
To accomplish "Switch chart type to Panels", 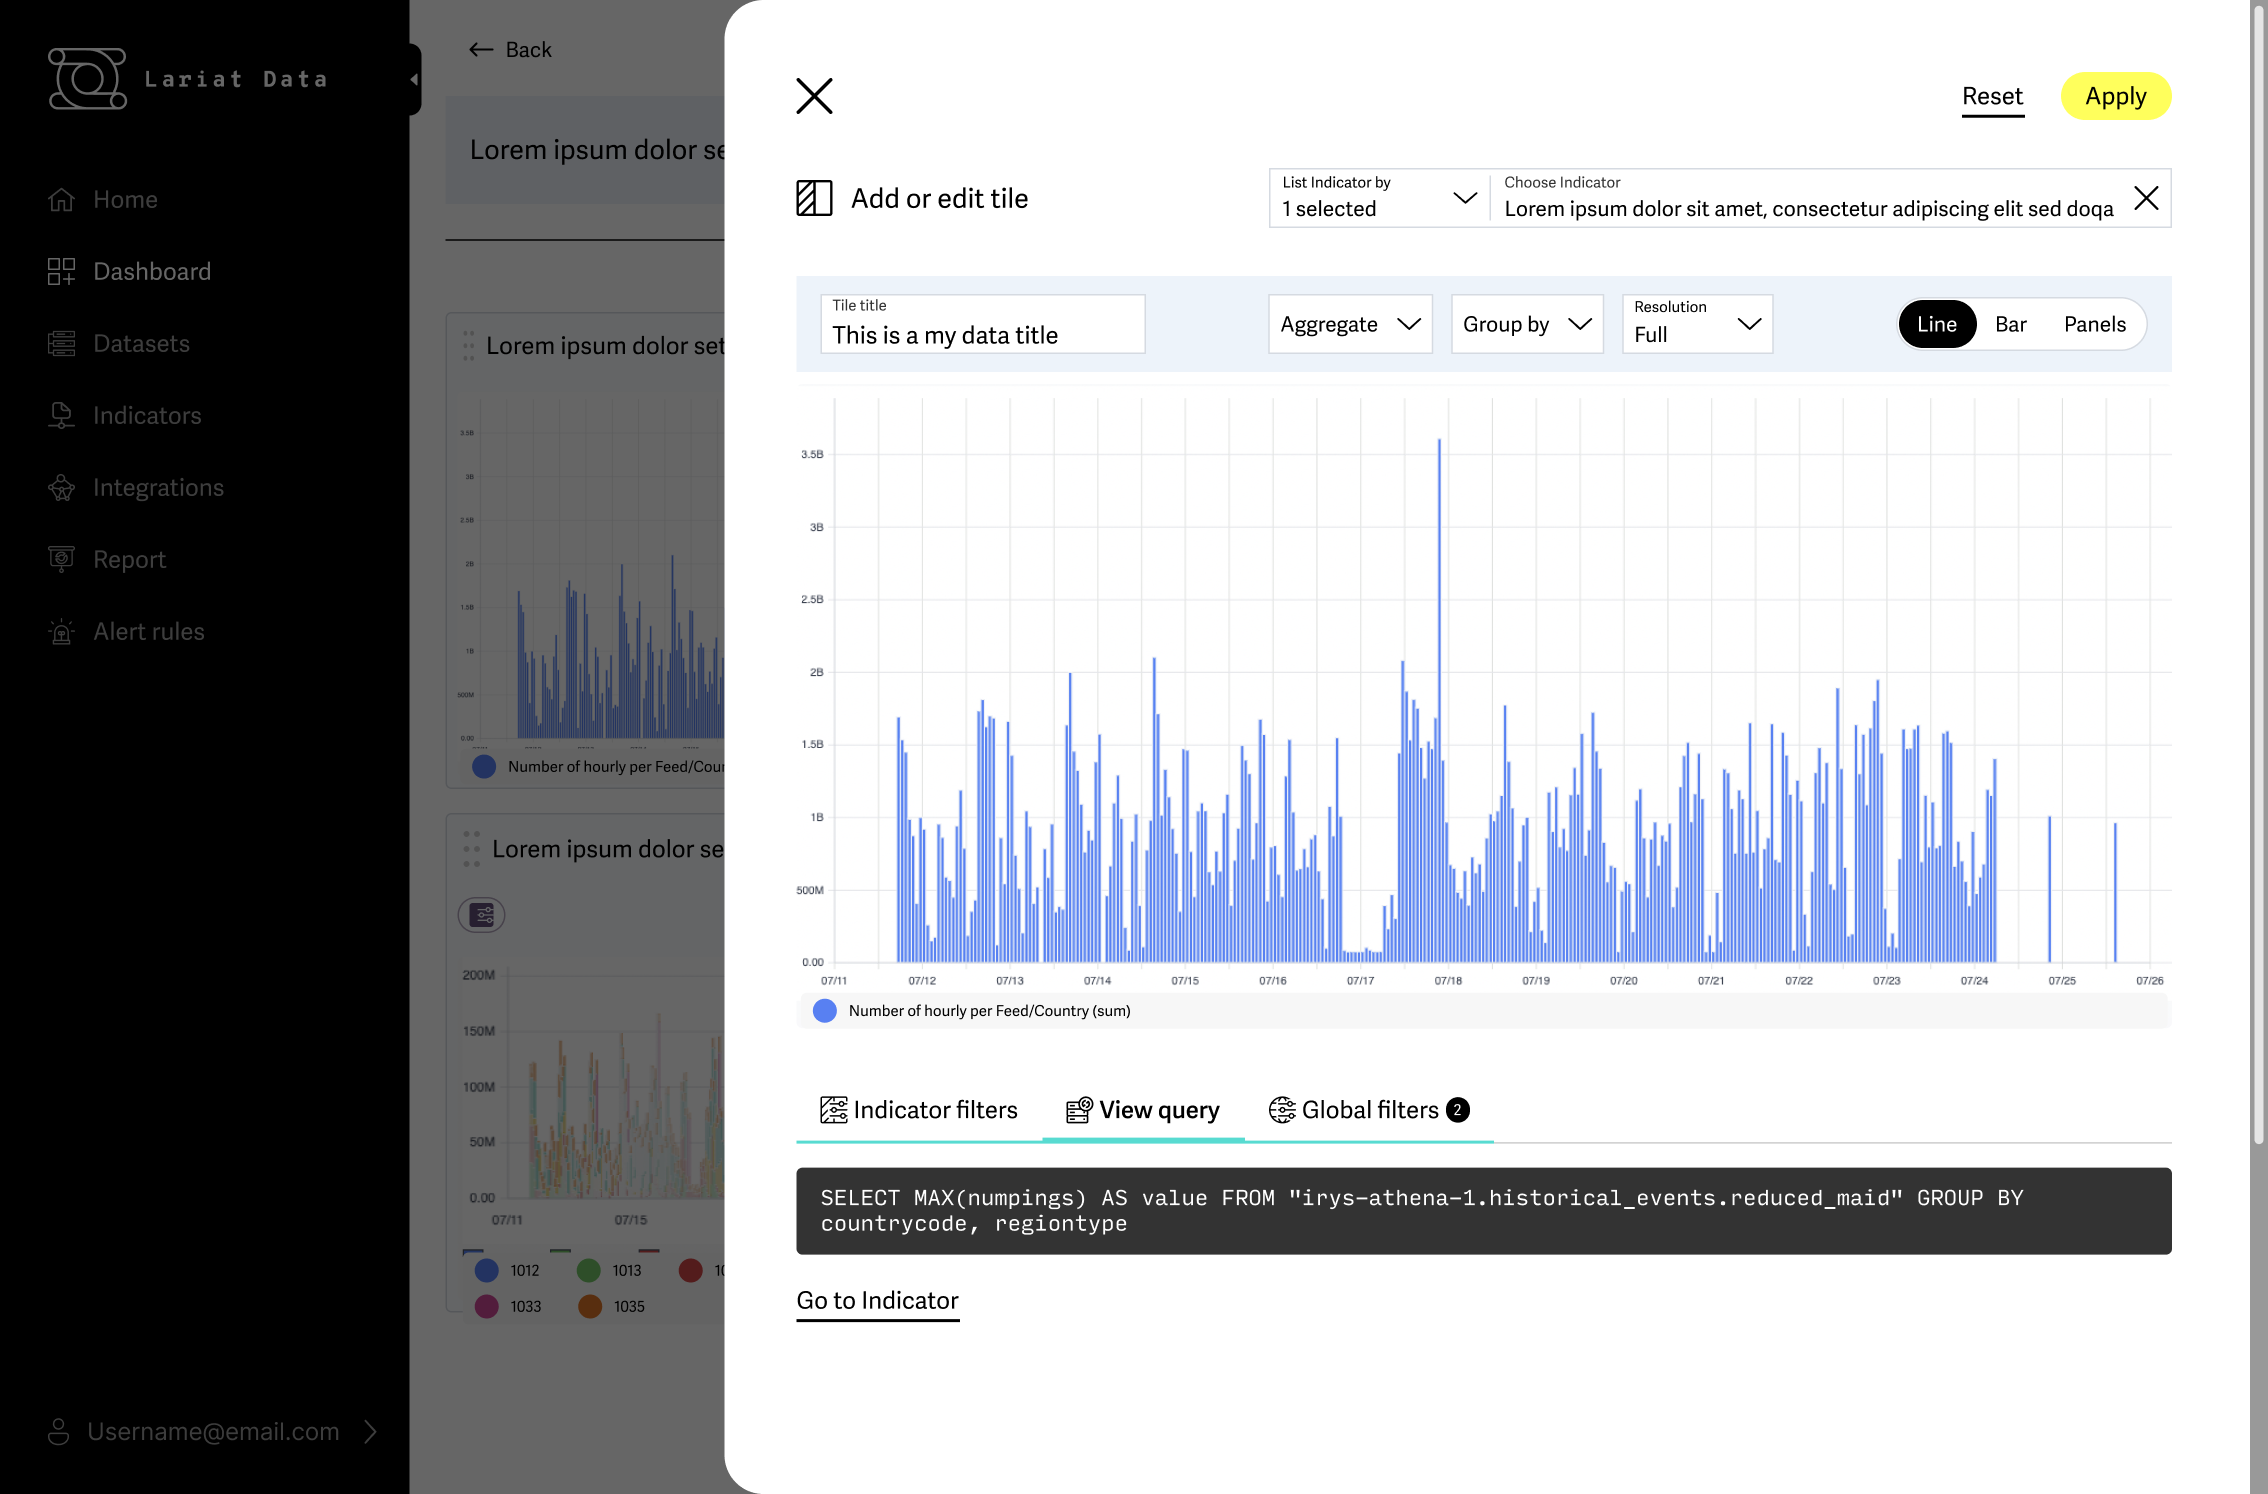I will click(x=2094, y=324).
